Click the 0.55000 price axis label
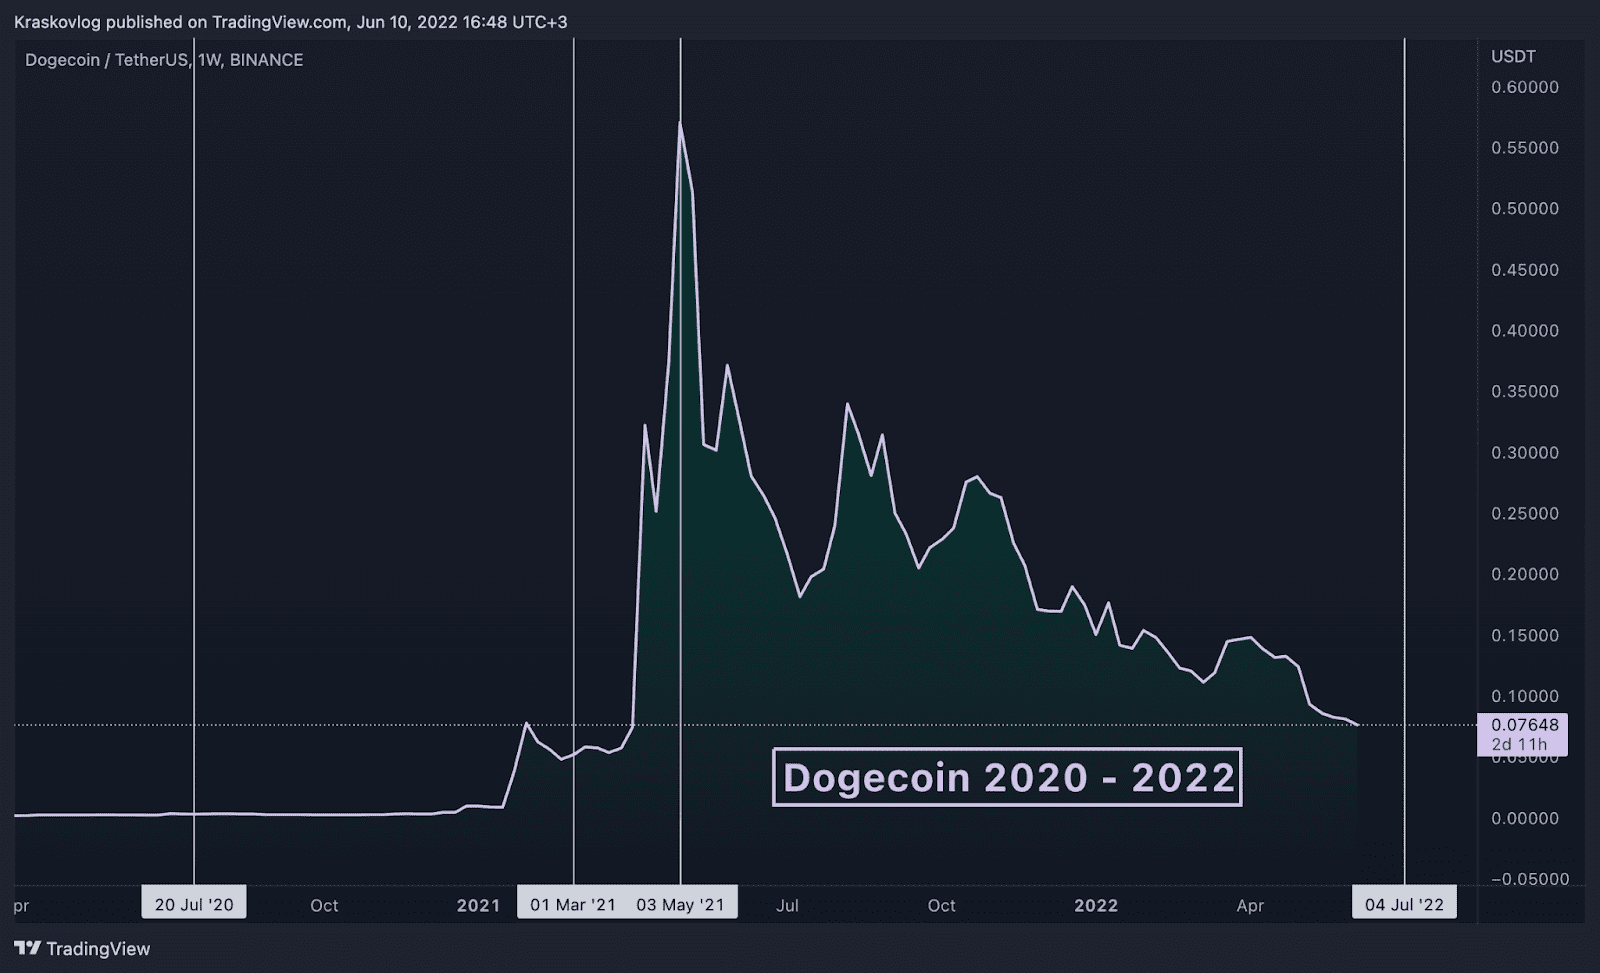1600x973 pixels. [x=1525, y=148]
